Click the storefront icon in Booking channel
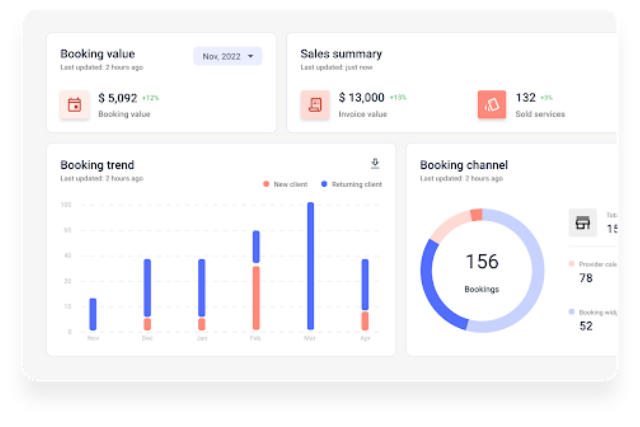Viewport: 640px width, 427px height. pos(582,223)
